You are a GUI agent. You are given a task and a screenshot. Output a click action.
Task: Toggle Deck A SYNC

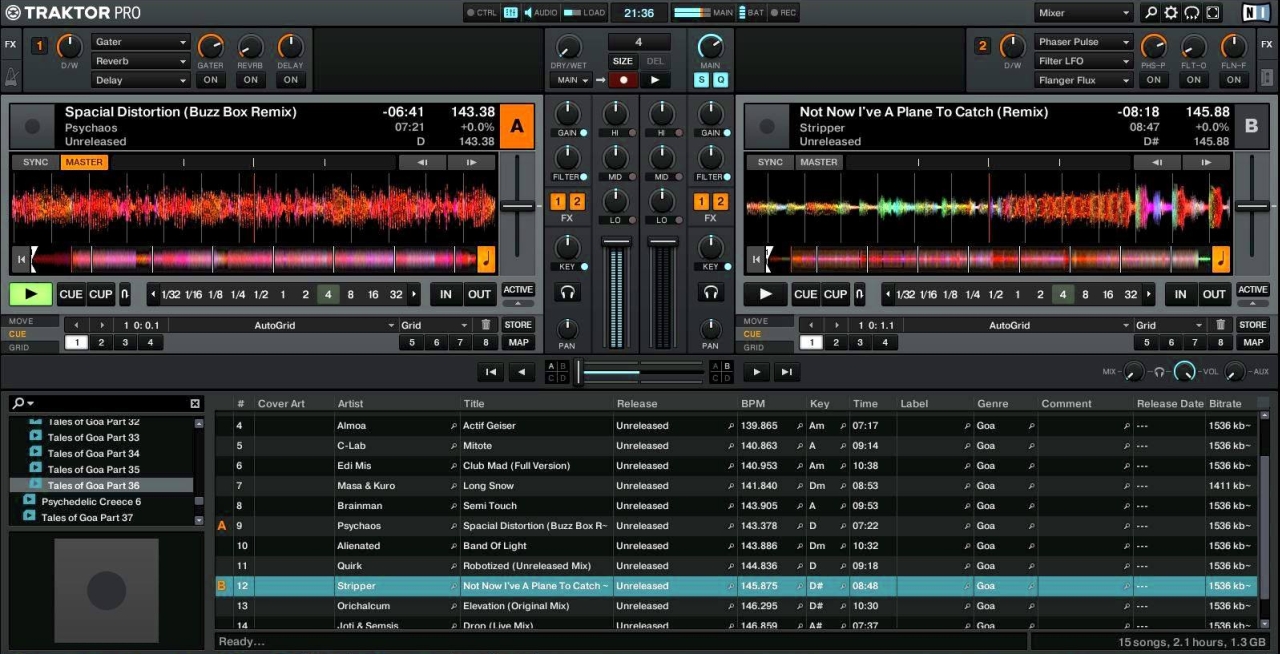[35, 162]
